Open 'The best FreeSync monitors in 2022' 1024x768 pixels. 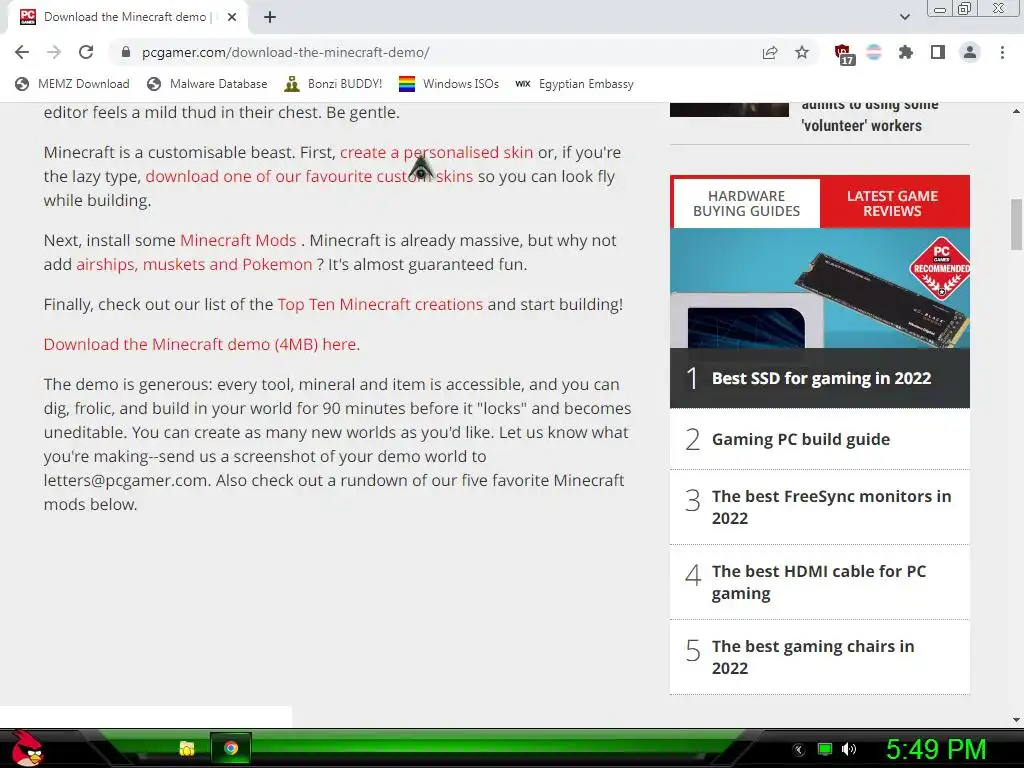click(x=831, y=507)
